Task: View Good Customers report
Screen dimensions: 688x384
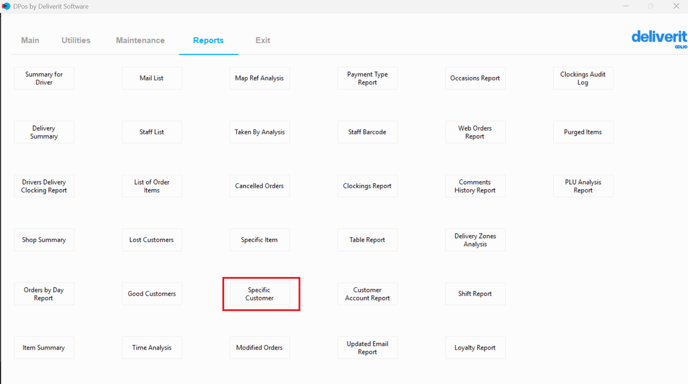Action: [x=152, y=294]
